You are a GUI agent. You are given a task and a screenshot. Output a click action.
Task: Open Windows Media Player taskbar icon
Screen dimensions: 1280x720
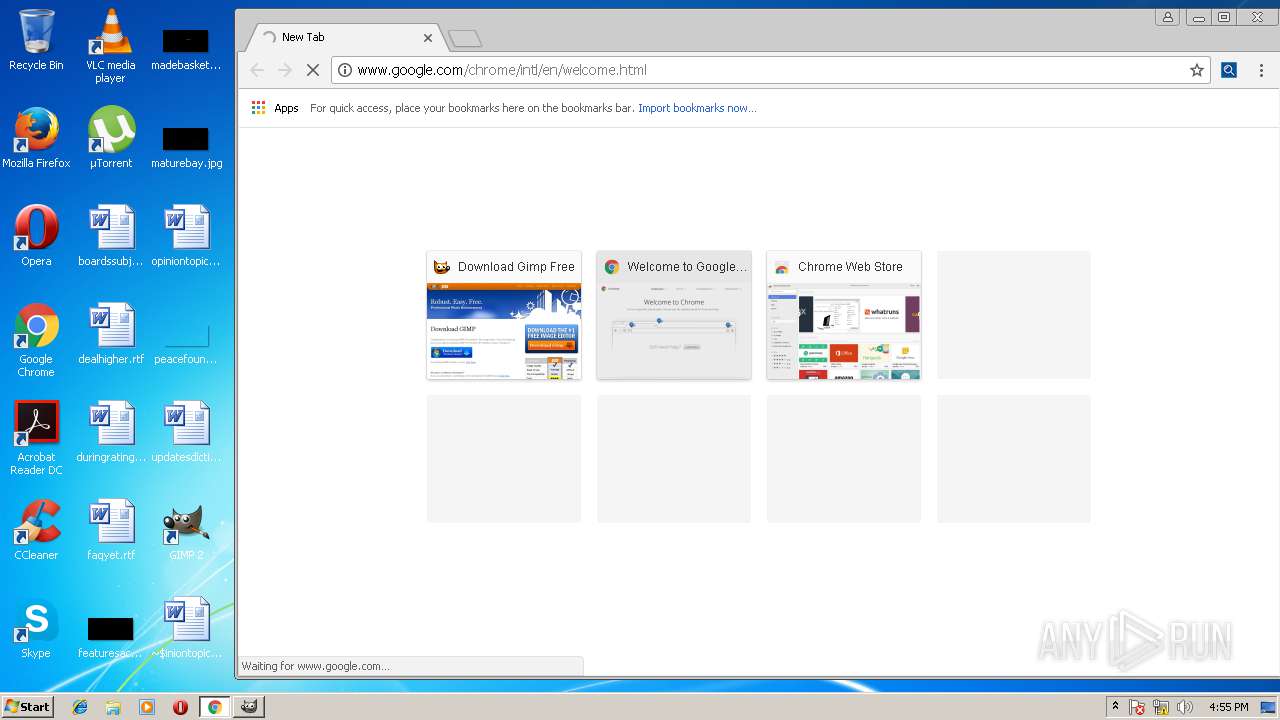(x=147, y=707)
